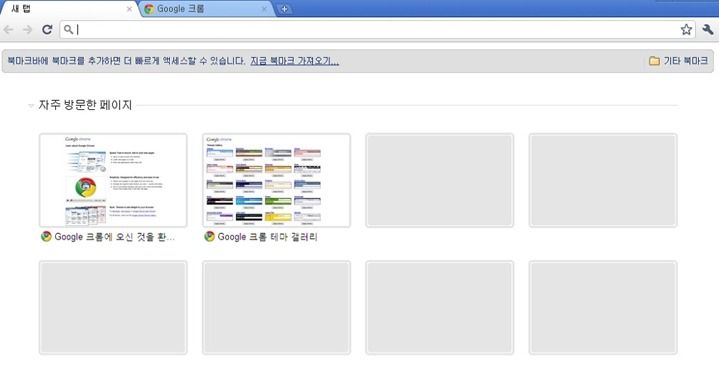719x389 pixels.
Task: Click Chrome favicon beside 'Google 크롬에 오신 것을 환…'
Action: pos(46,236)
